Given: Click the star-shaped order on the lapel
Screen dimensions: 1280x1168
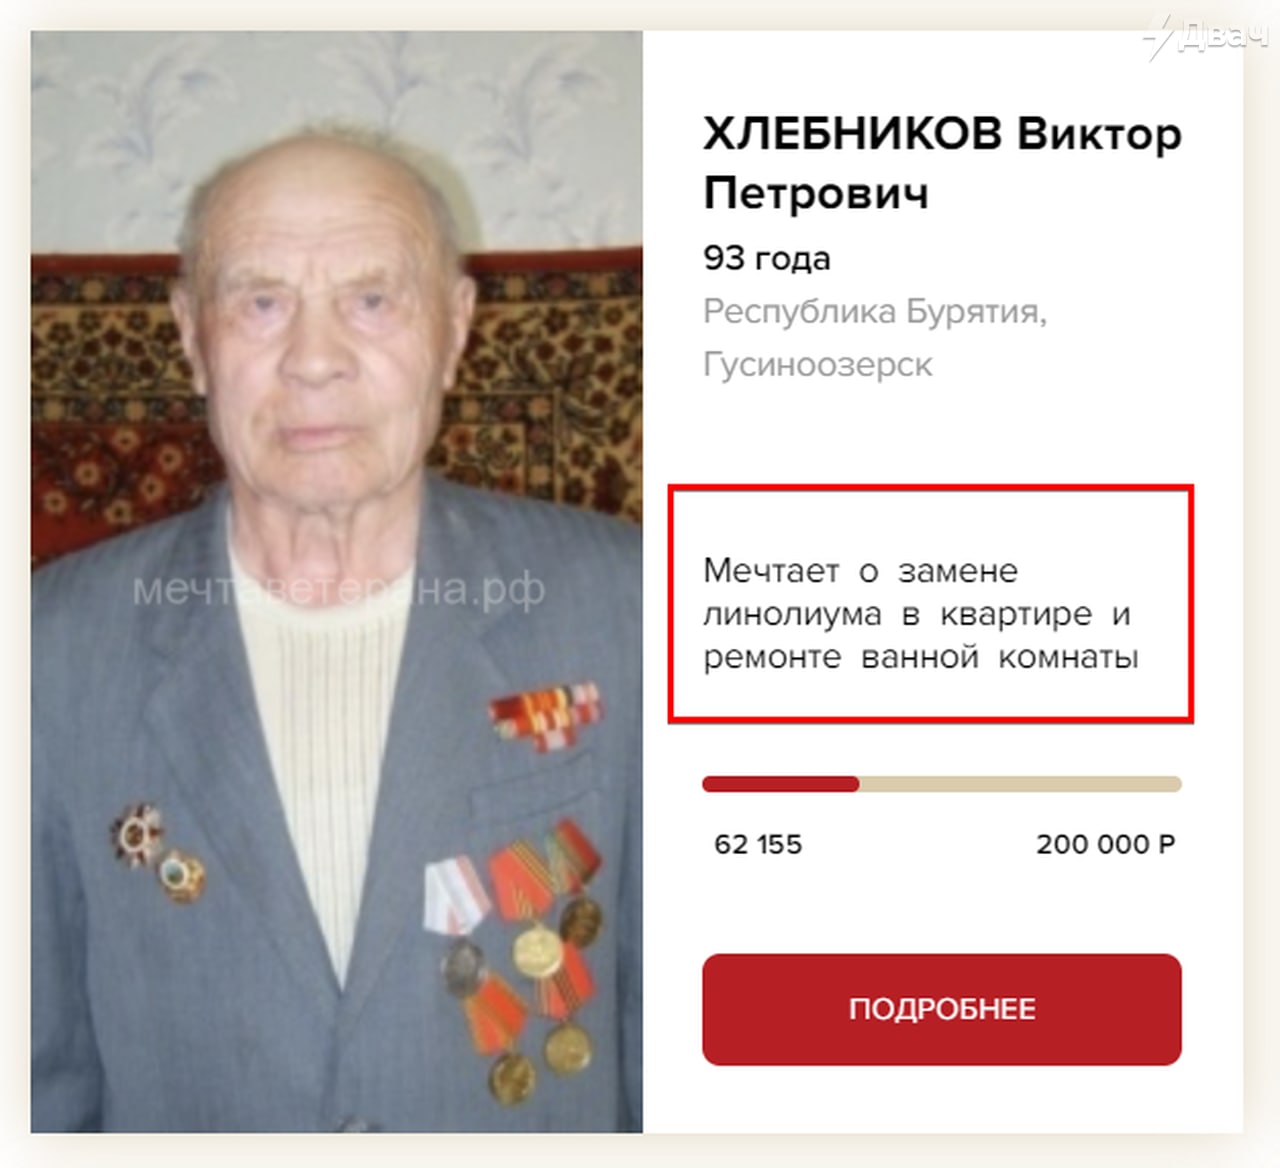Looking at the screenshot, I should click(x=136, y=834).
